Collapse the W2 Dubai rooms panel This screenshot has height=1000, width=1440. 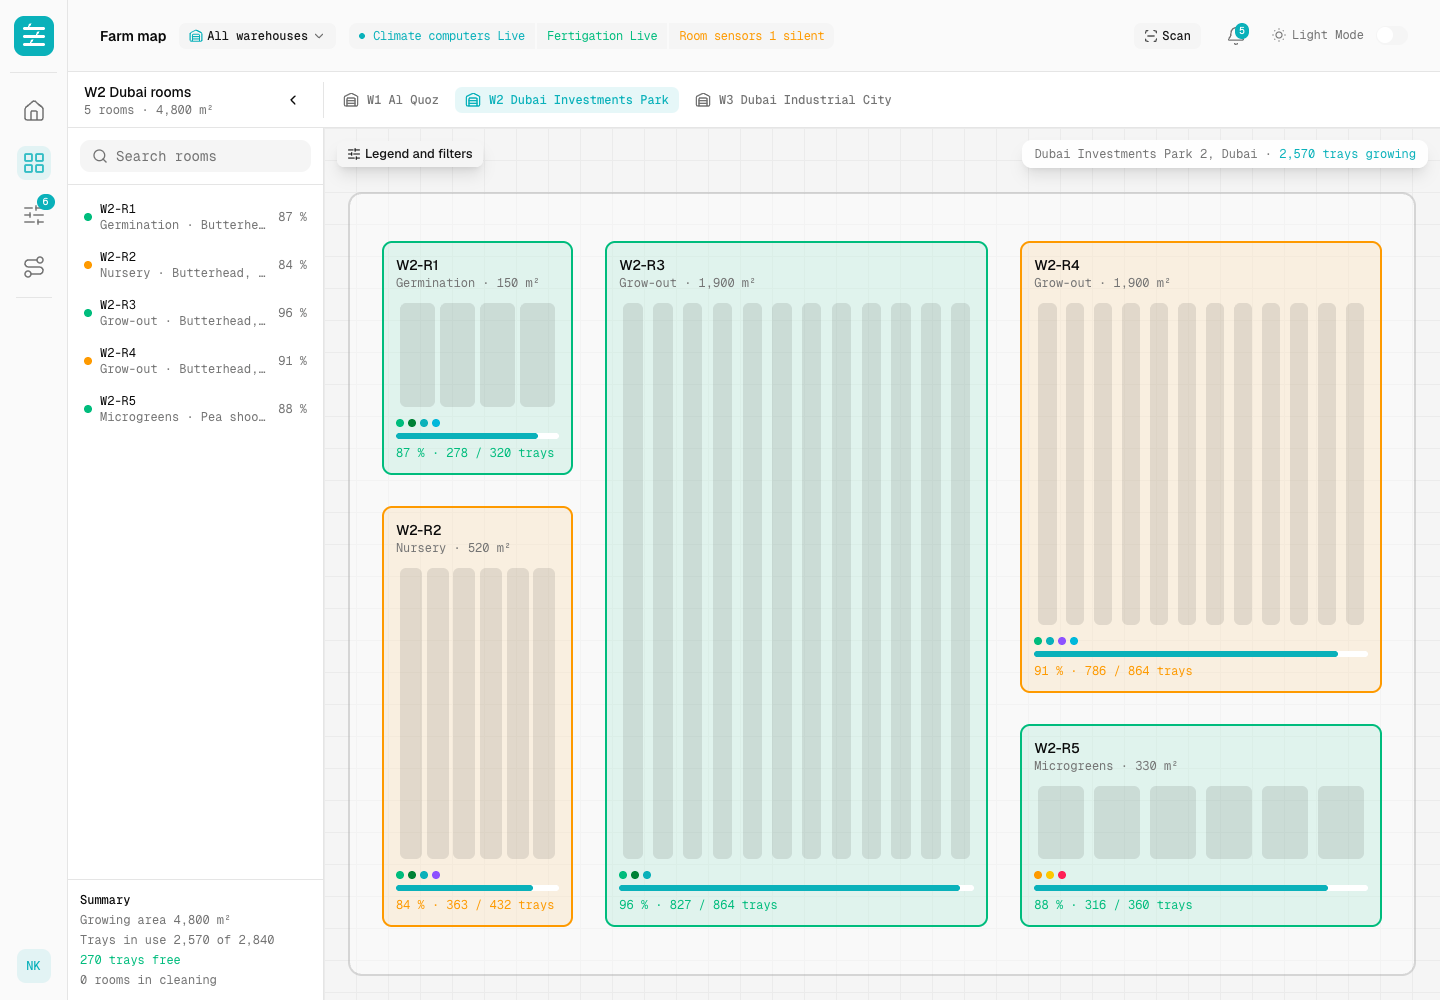tap(293, 100)
